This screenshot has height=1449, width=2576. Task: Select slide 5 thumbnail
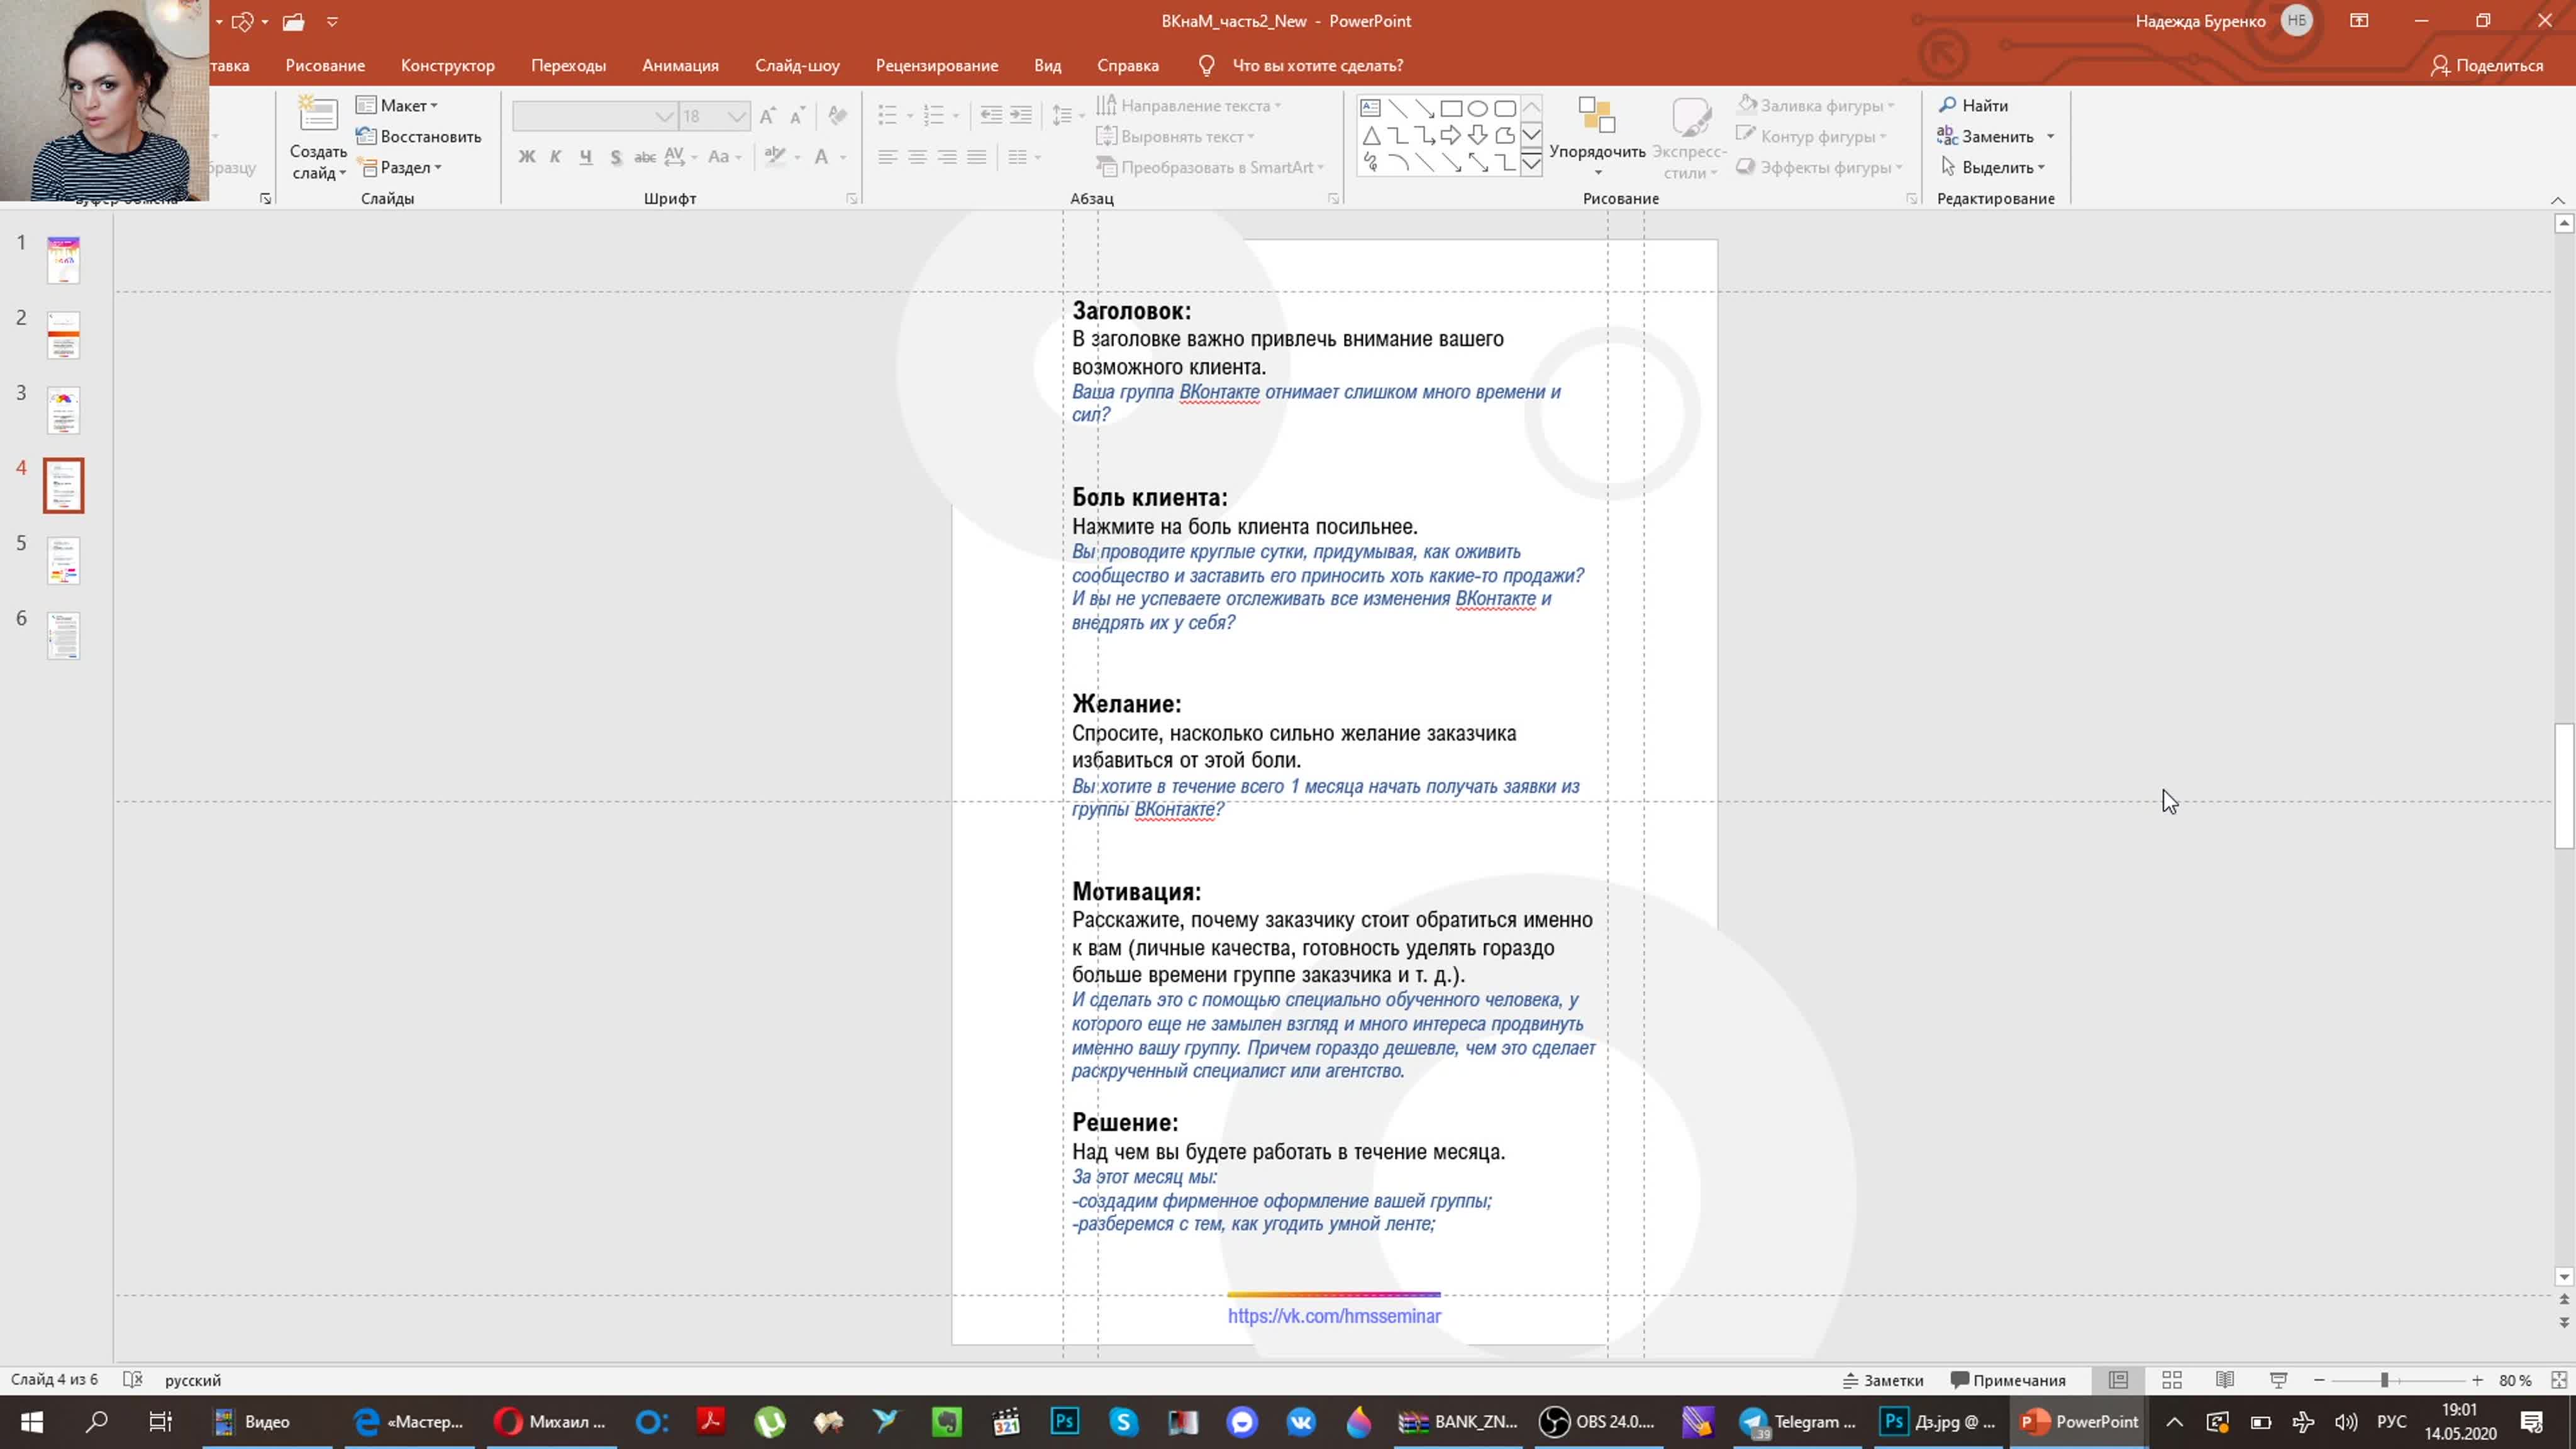(63, 560)
